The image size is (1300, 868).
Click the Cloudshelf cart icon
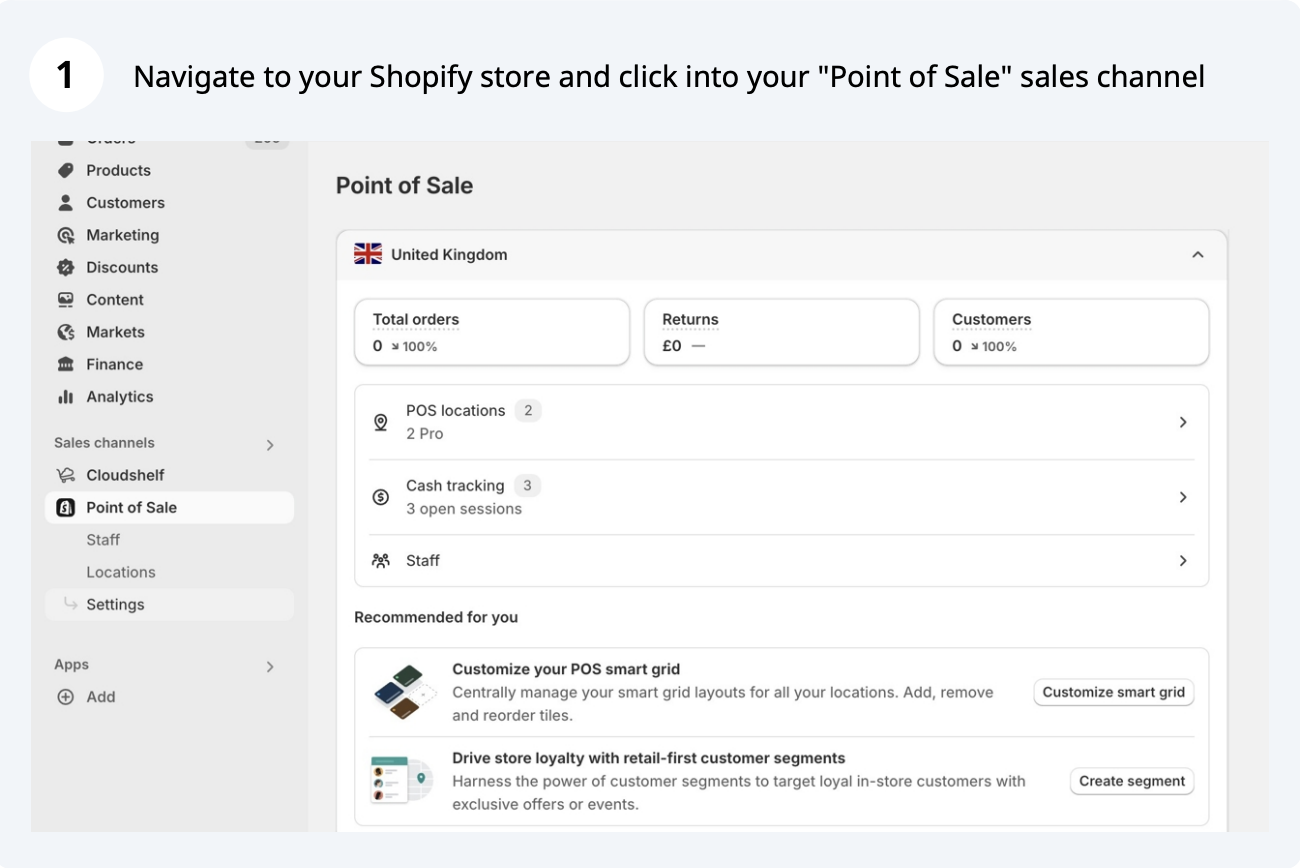[x=66, y=475]
